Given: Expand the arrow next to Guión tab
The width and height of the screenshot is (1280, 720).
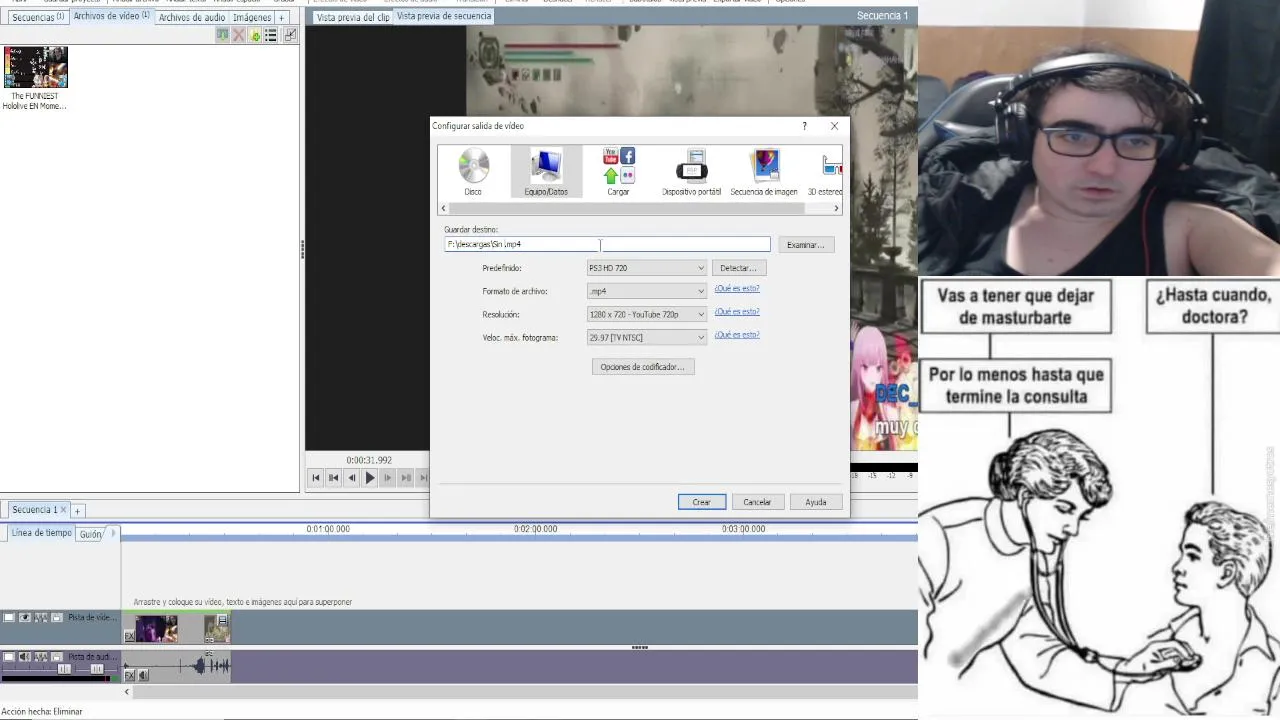Looking at the screenshot, I should 113,533.
